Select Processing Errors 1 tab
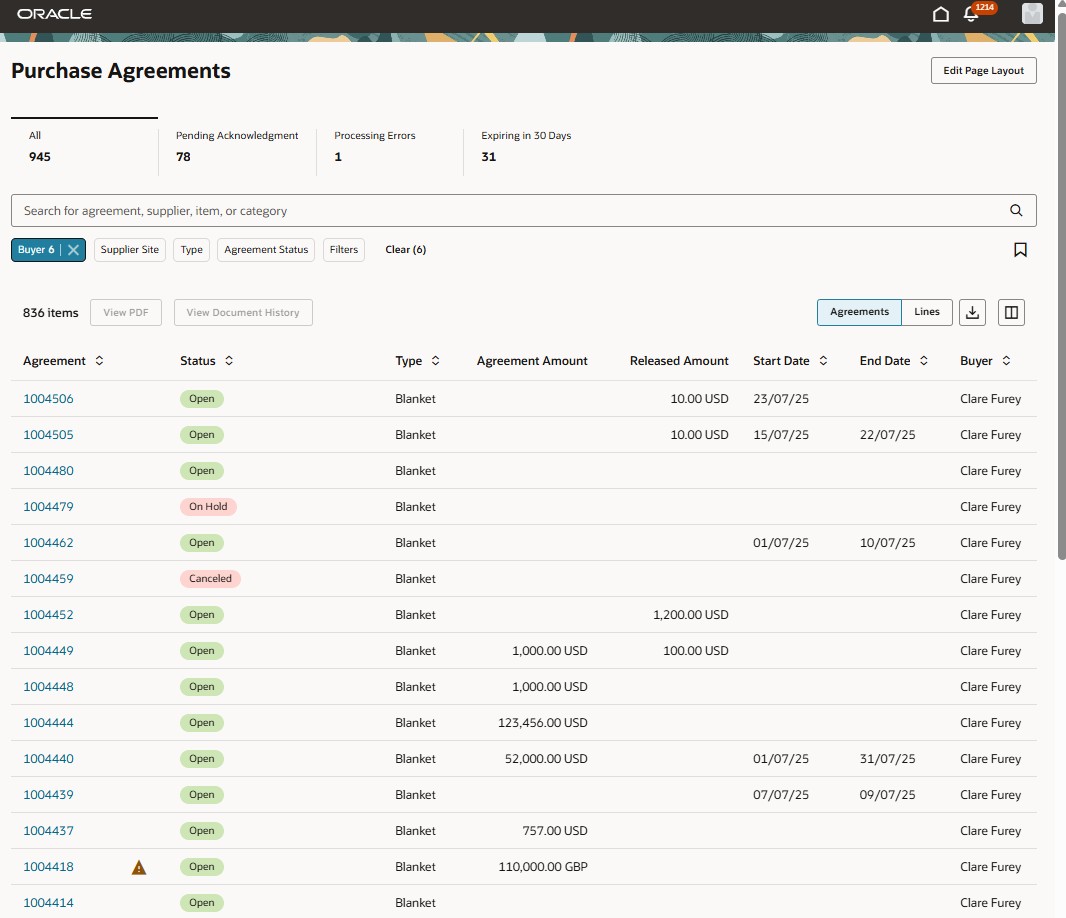 390,147
